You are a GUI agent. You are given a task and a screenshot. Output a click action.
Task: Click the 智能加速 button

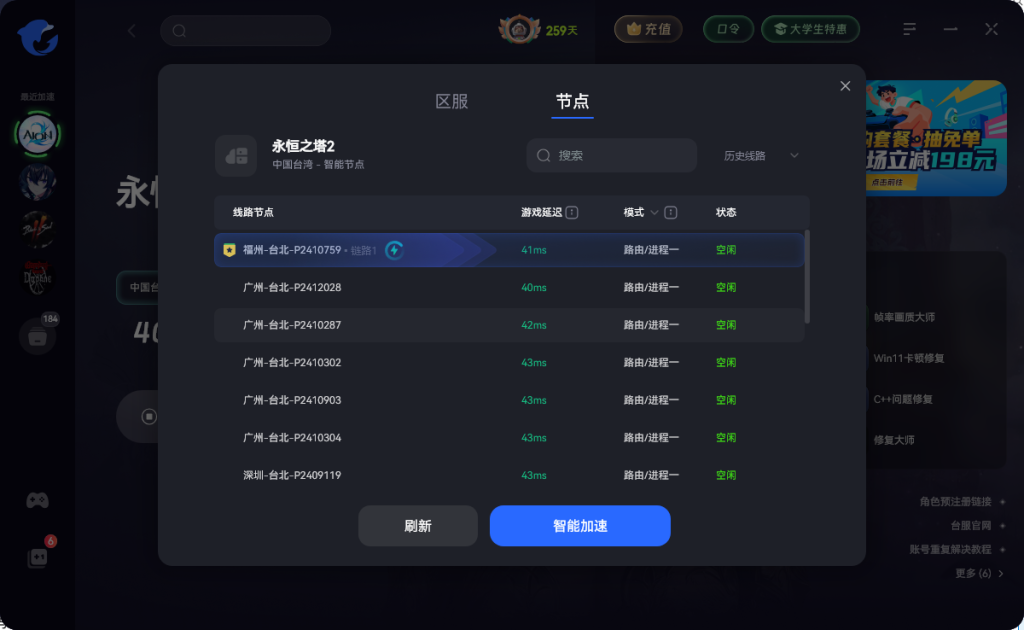point(580,526)
